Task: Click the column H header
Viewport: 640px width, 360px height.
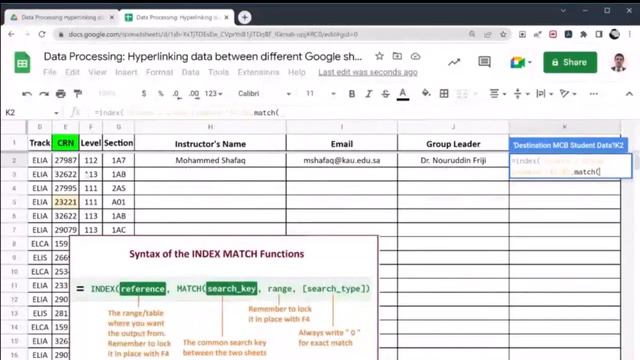Action: pyautogui.click(x=210, y=127)
